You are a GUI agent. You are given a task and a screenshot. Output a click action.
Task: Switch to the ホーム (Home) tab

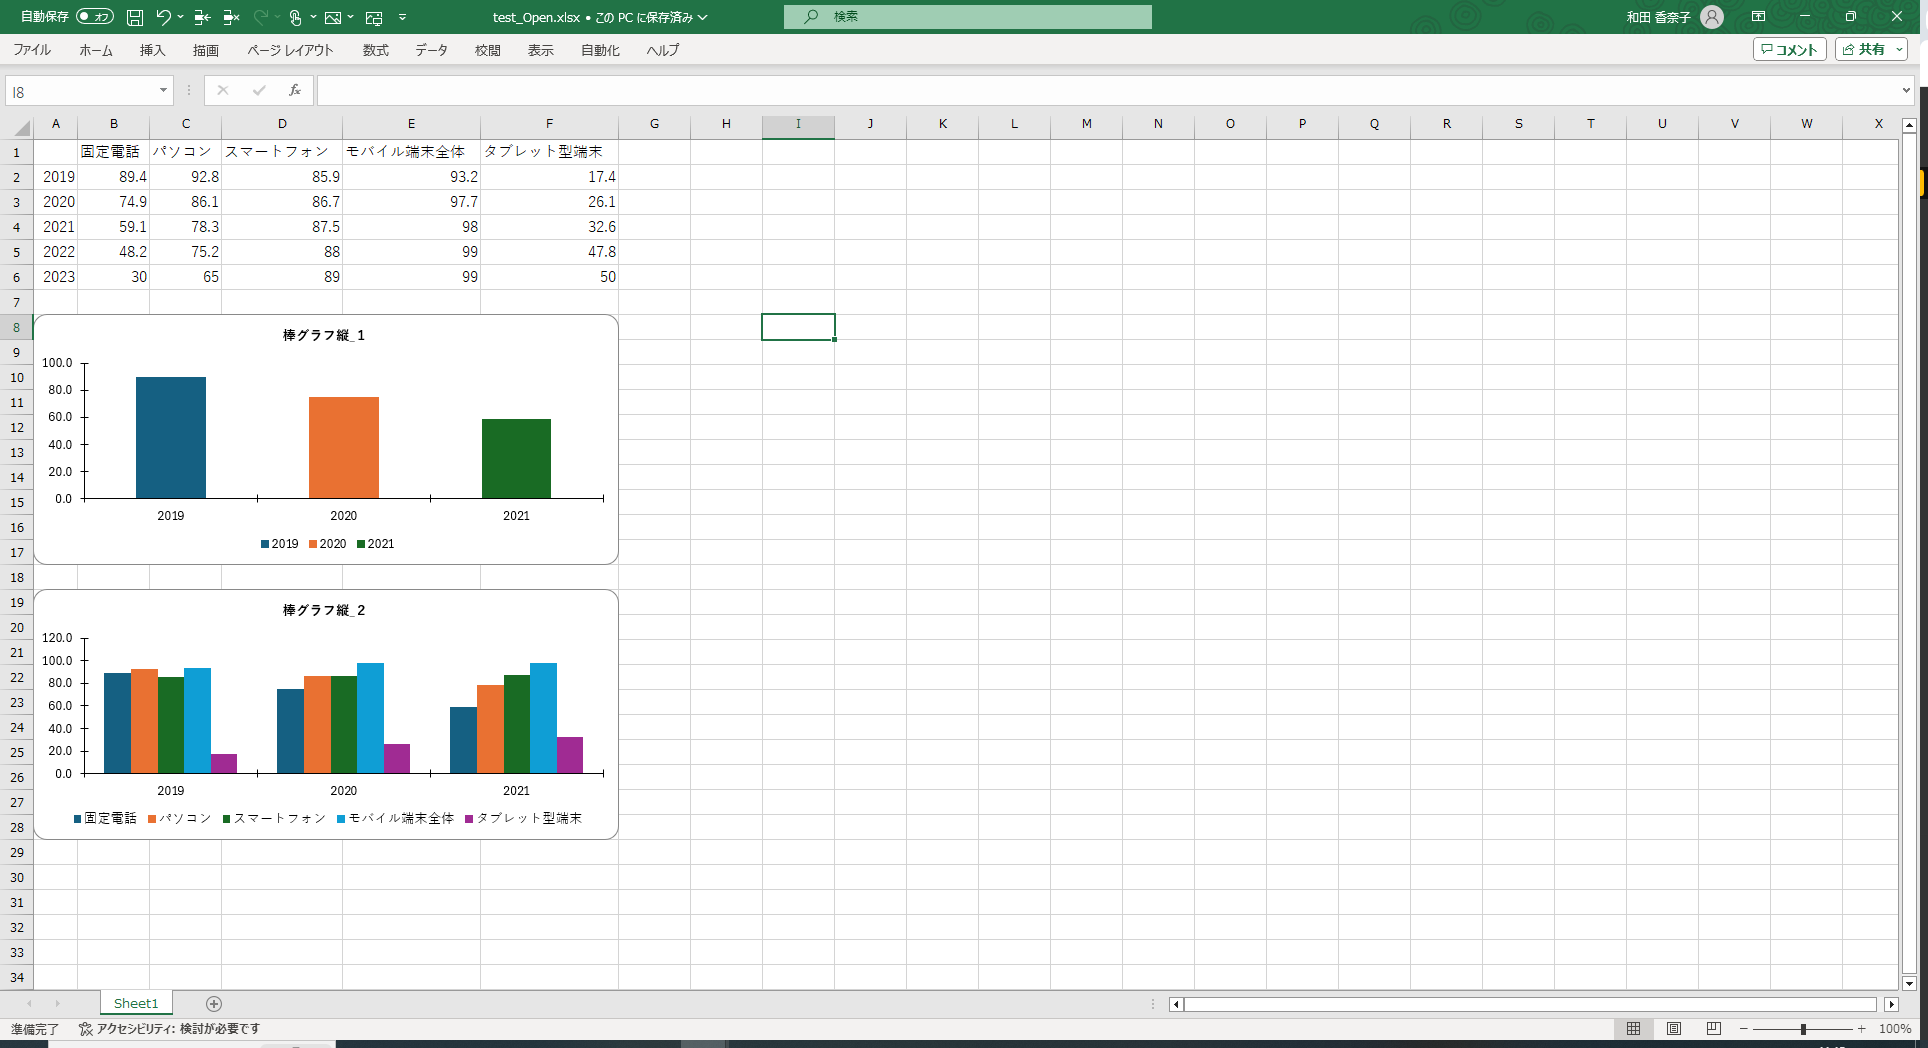pyautogui.click(x=96, y=50)
